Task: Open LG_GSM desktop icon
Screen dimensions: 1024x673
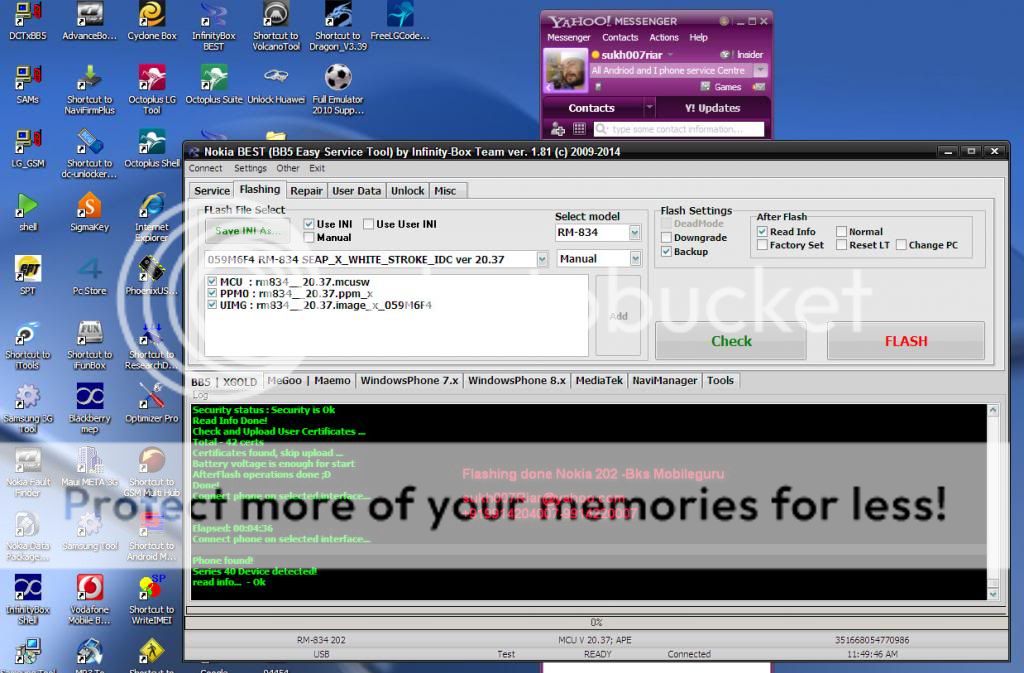Action: (28, 148)
